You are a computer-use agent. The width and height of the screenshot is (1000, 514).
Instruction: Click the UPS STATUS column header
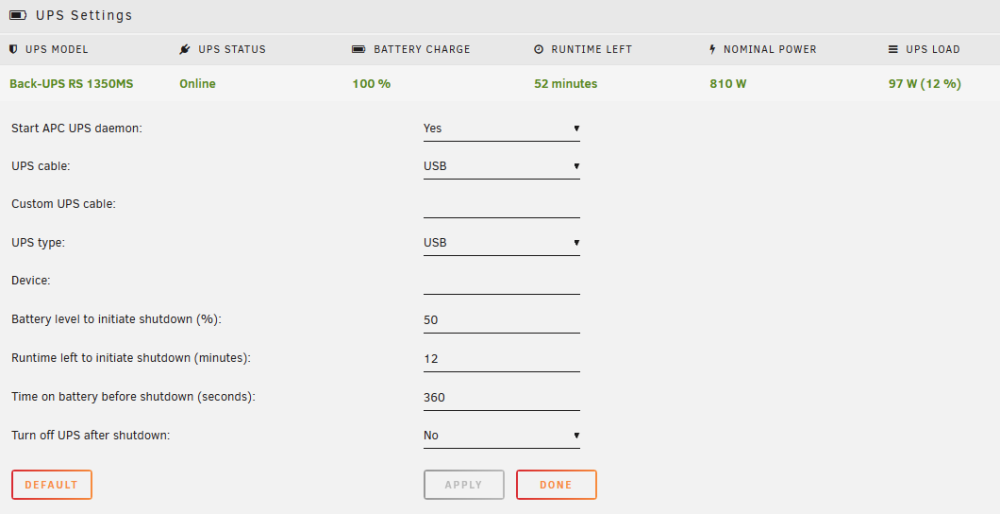(232, 49)
